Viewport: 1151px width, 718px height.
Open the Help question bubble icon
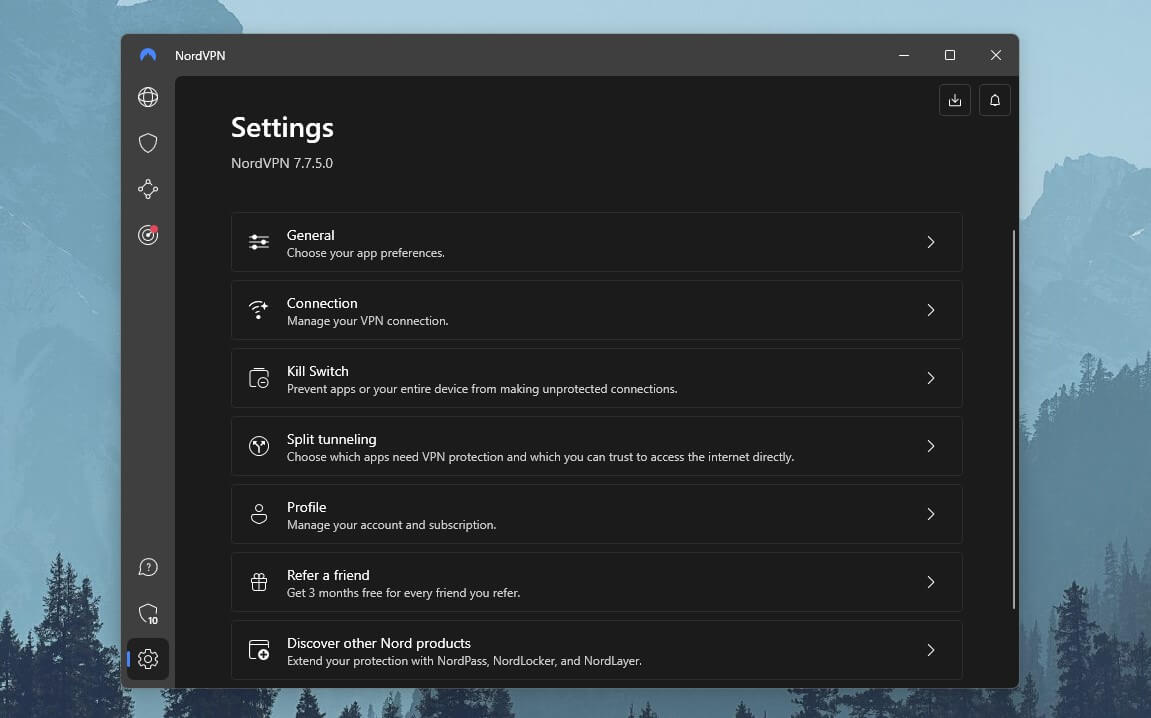click(x=148, y=567)
